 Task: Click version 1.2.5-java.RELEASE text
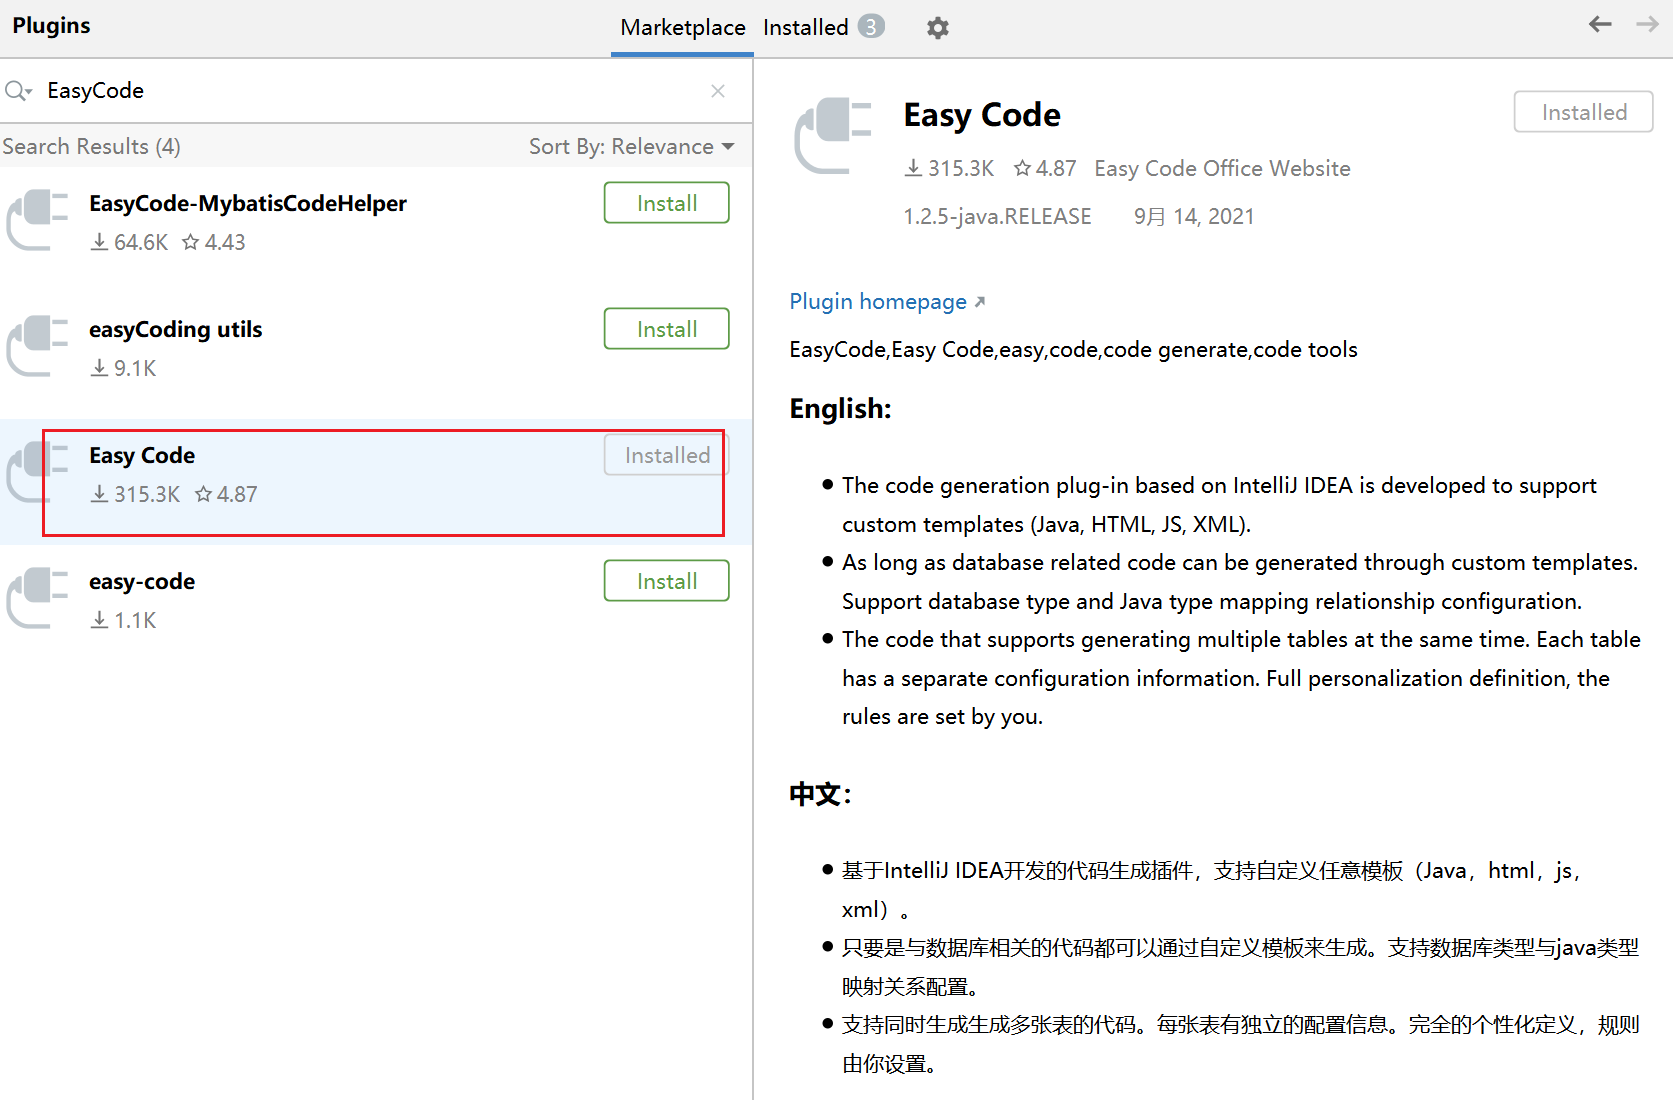pos(997,216)
